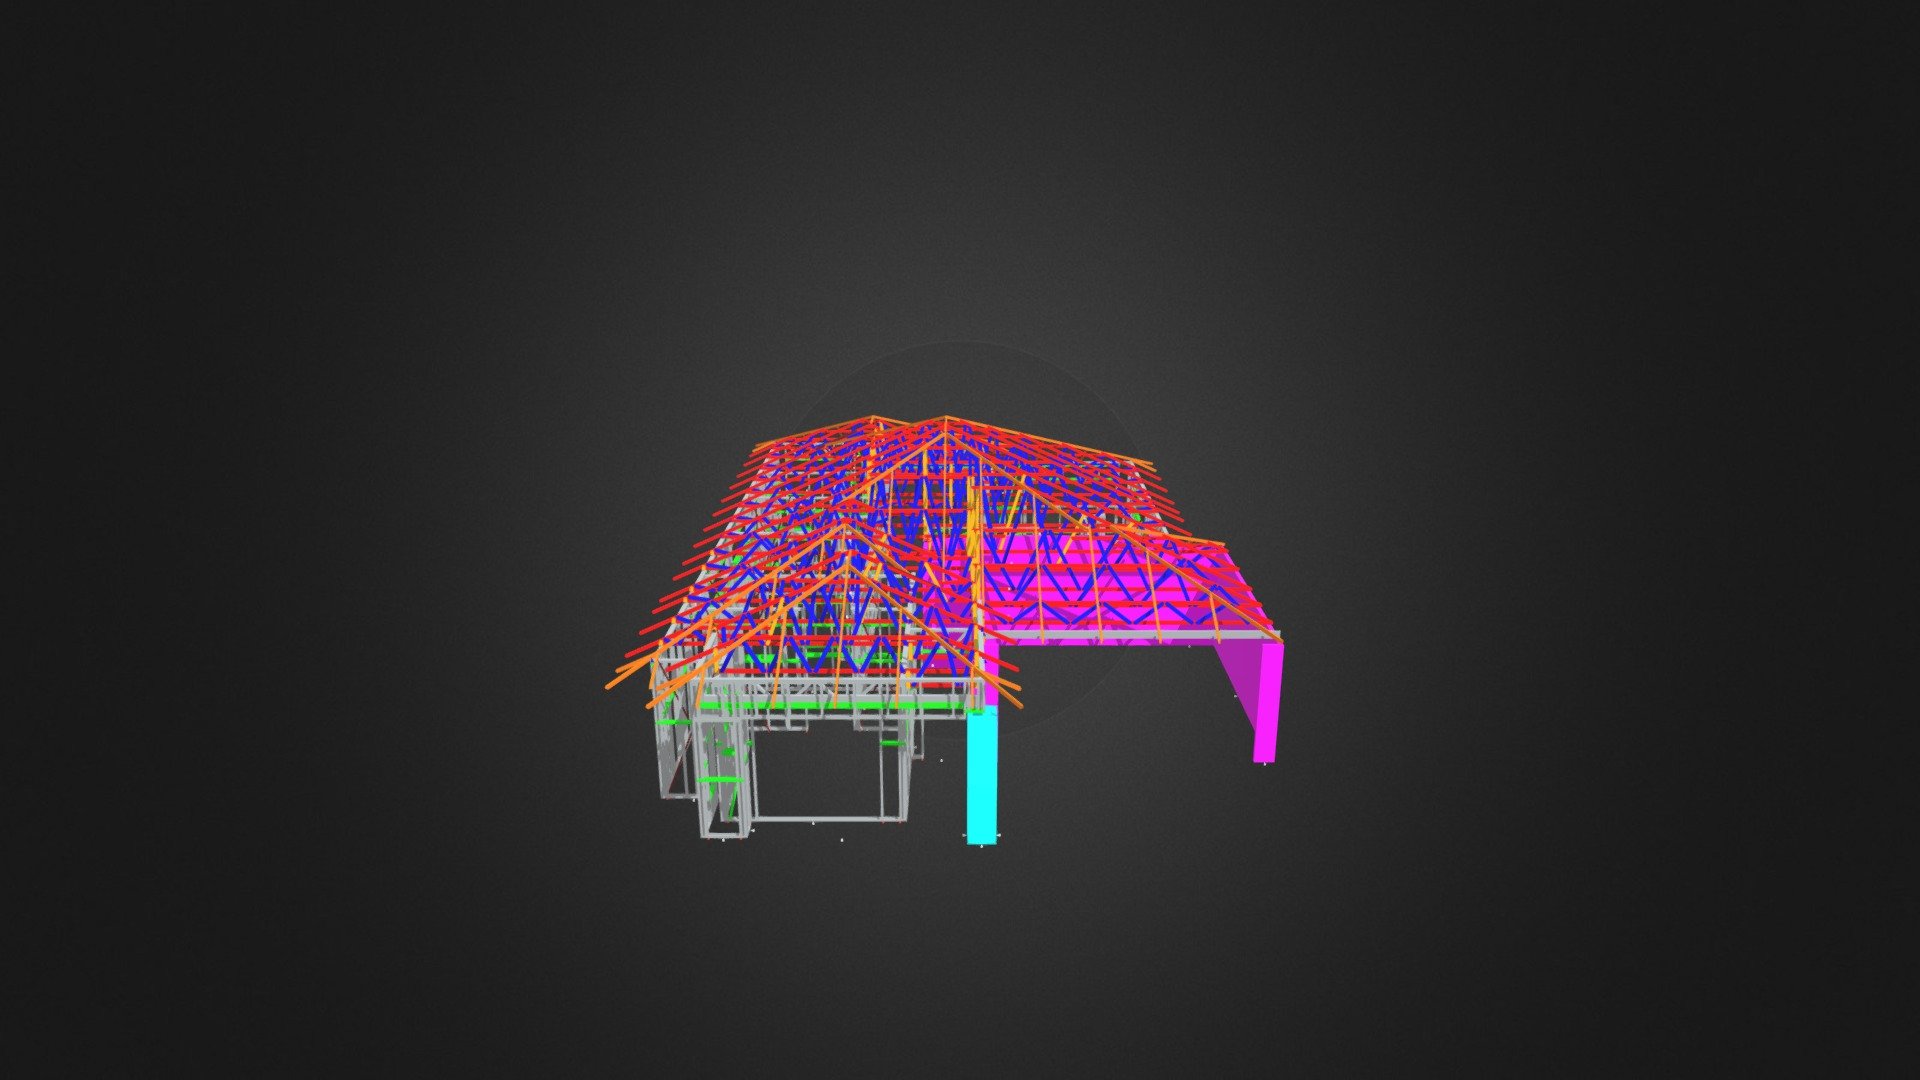1920x1080 pixels.
Task: Select the topmost orange ridge peak of roof
Action: pyautogui.click(x=945, y=419)
